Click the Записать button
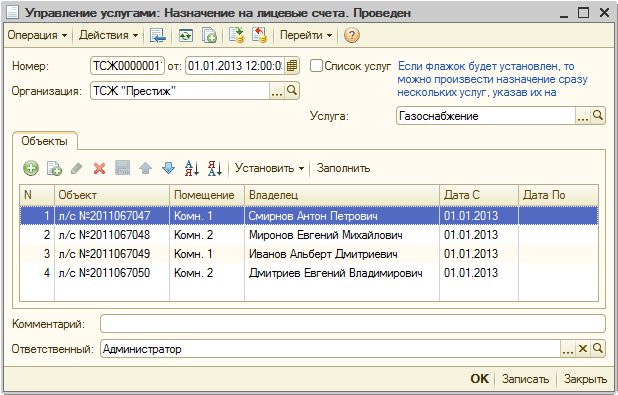The height and width of the screenshot is (395, 618). [525, 379]
